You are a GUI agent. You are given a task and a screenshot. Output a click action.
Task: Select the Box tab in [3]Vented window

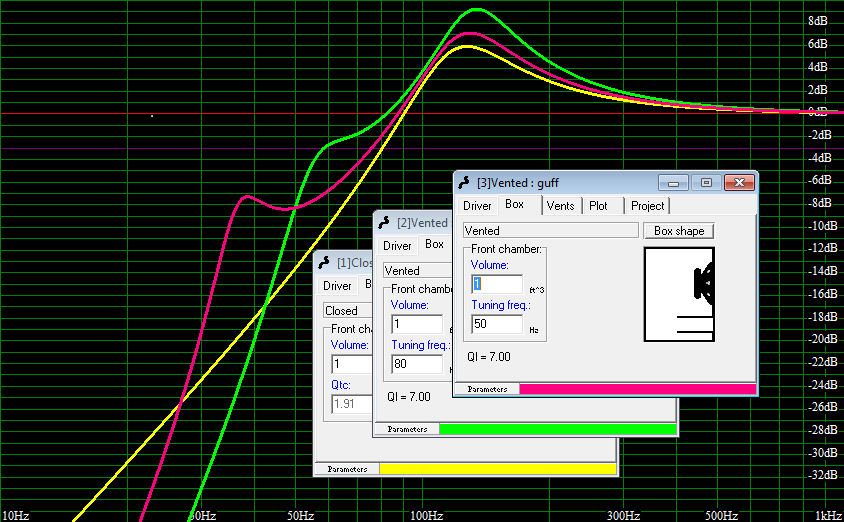514,204
